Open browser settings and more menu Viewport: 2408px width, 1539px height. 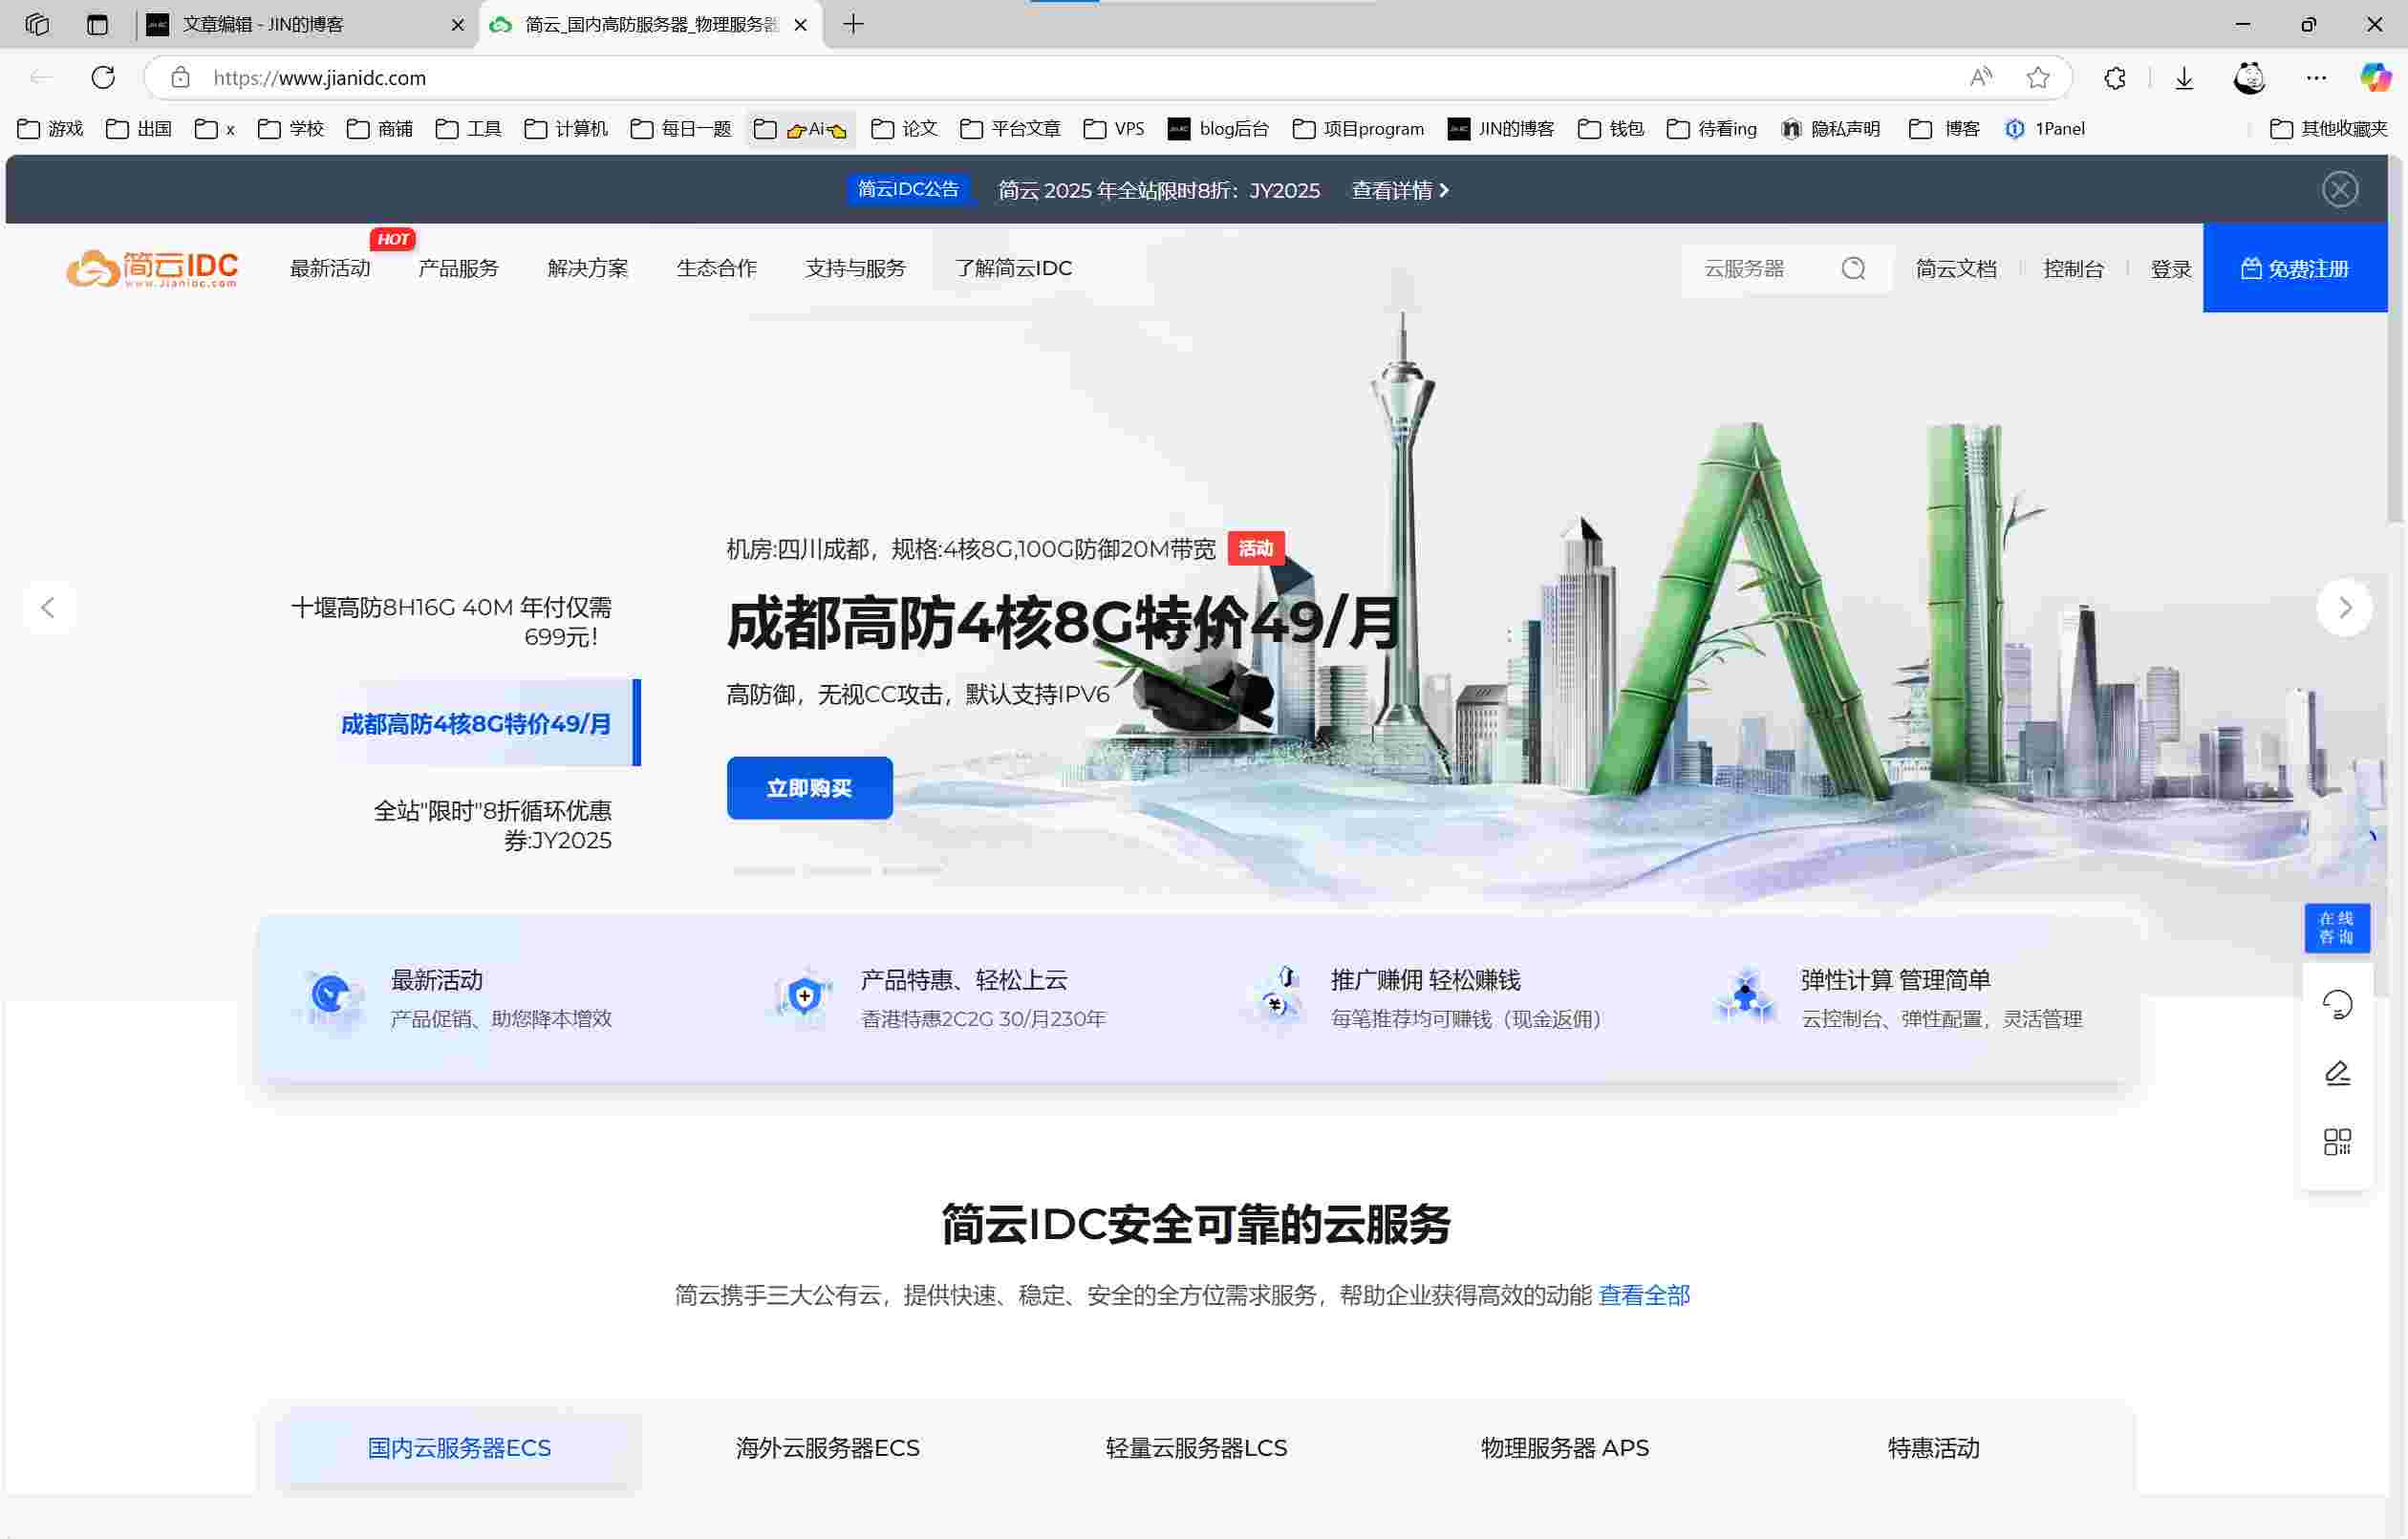pyautogui.click(x=2316, y=77)
